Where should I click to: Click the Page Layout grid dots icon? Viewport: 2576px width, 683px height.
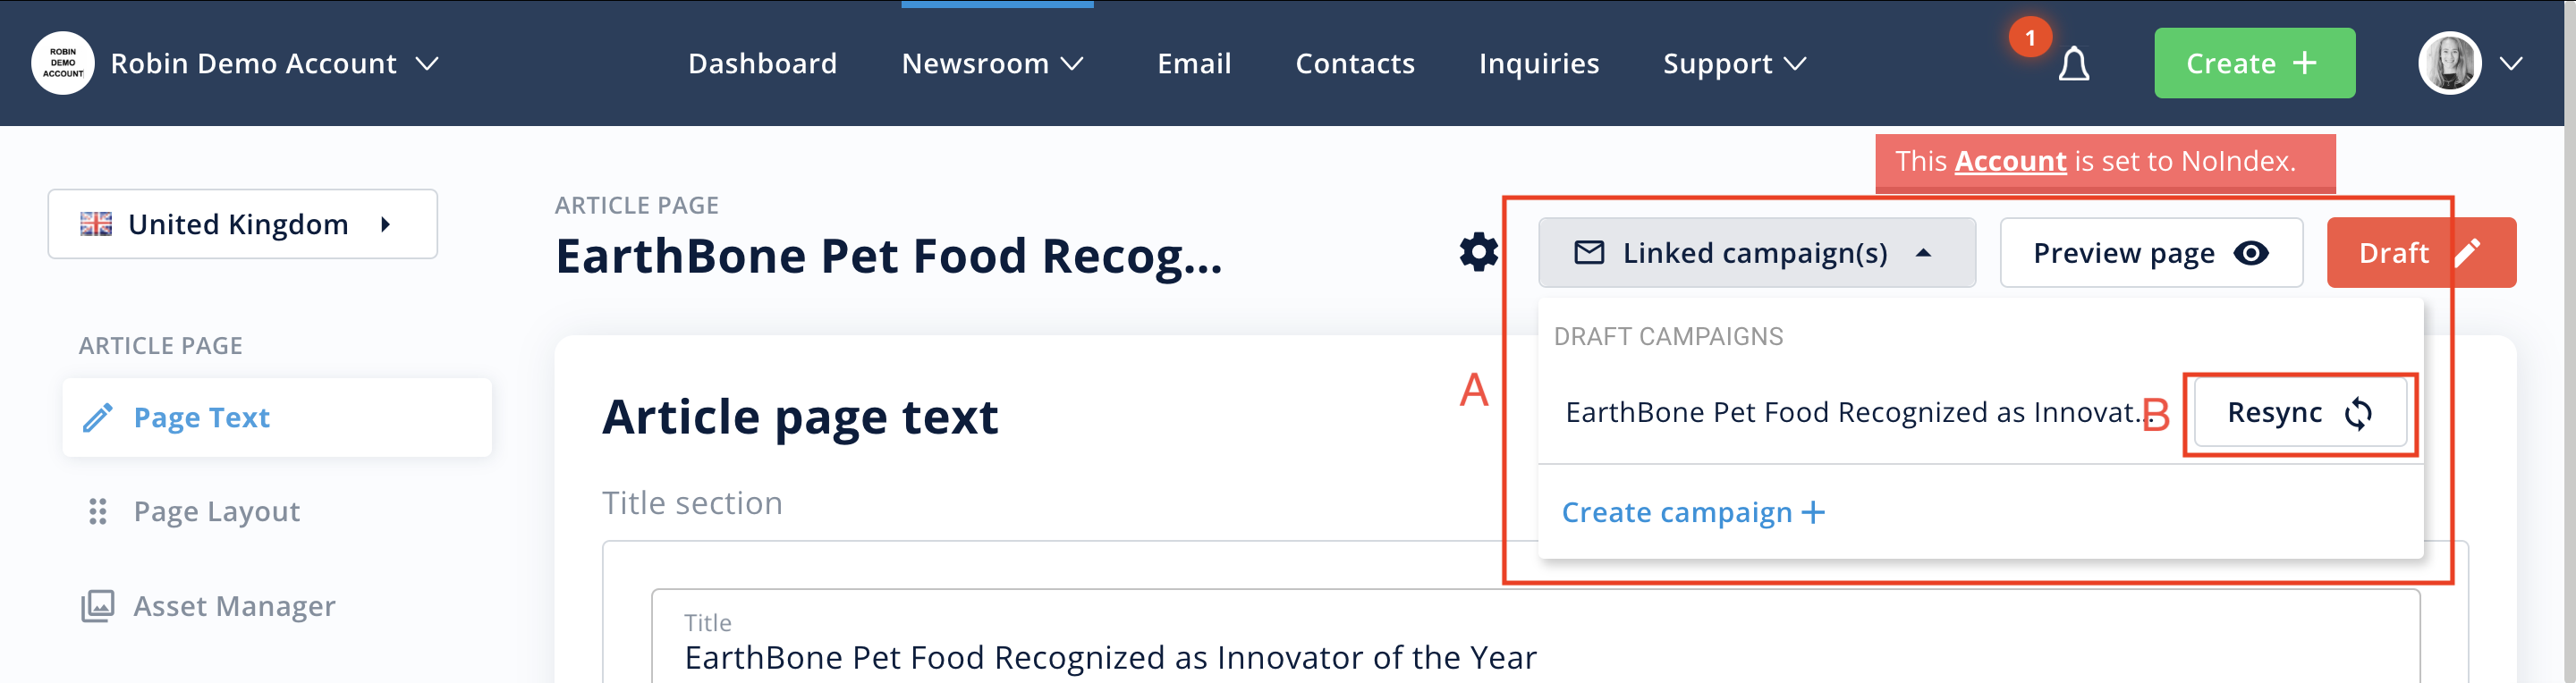click(97, 511)
